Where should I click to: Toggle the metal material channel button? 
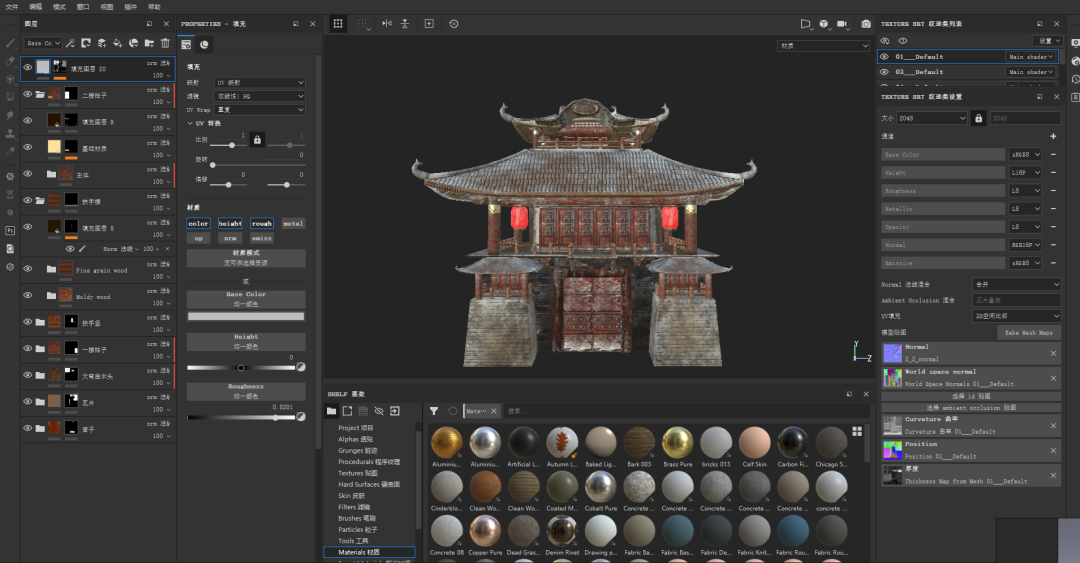pos(292,224)
